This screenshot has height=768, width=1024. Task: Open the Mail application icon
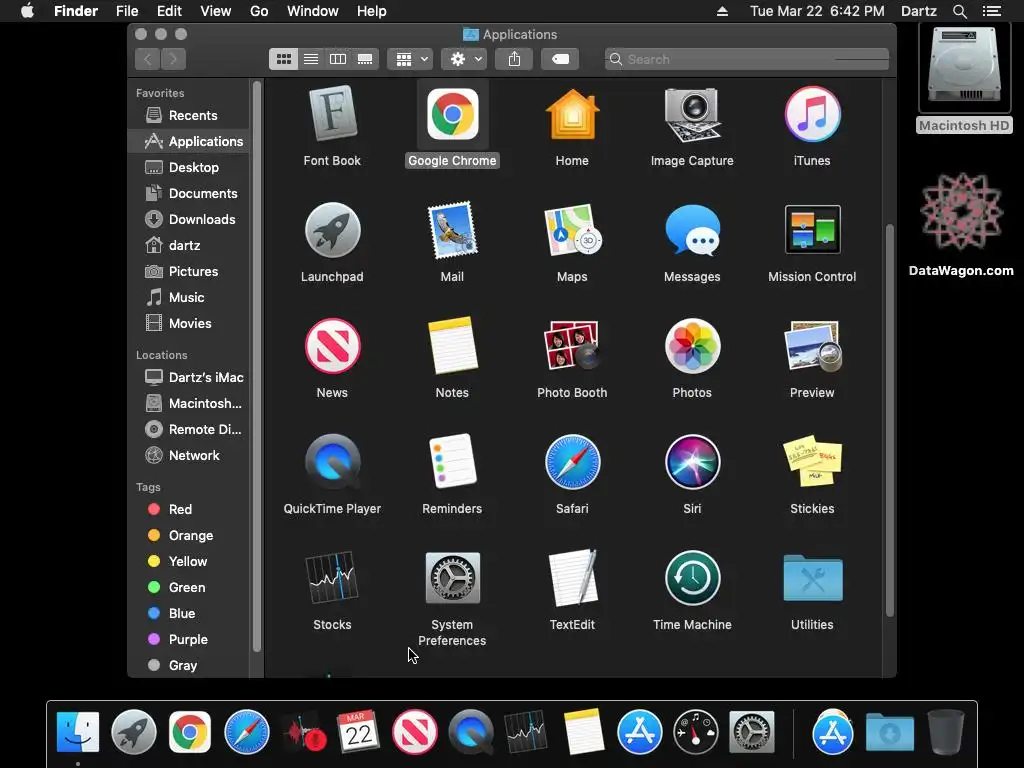click(453, 230)
